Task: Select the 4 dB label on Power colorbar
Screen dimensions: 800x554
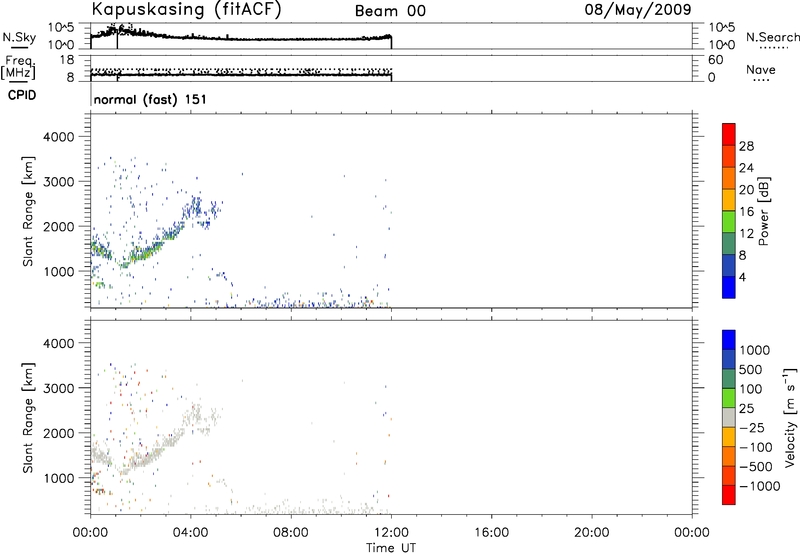Action: (x=742, y=277)
